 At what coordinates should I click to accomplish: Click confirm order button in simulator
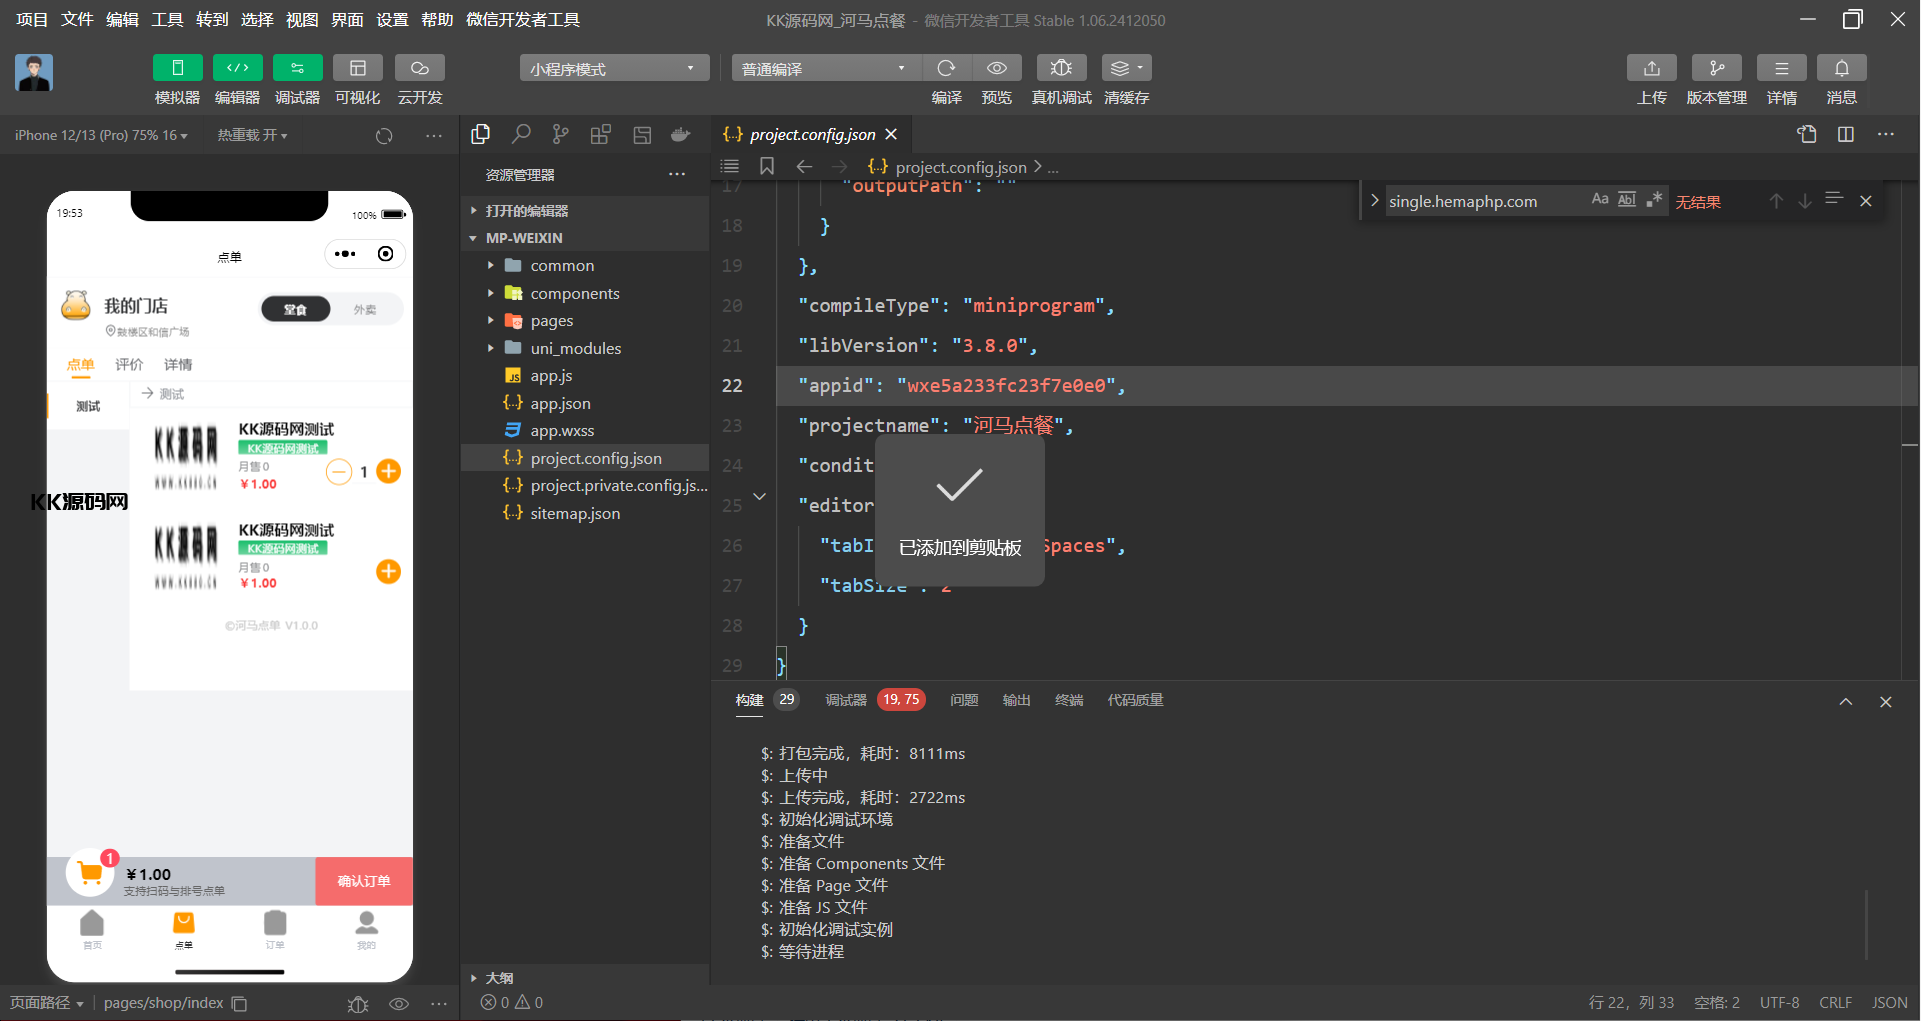tap(364, 881)
